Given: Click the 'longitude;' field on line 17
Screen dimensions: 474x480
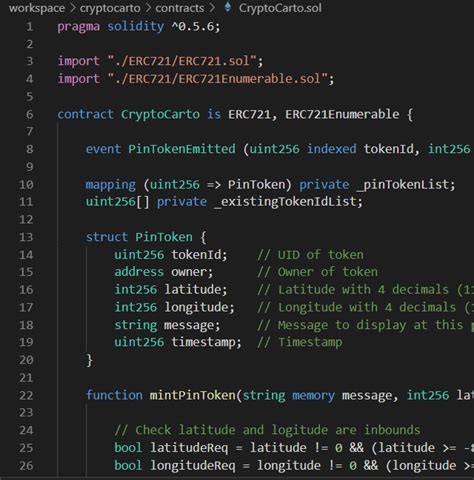Looking at the screenshot, I should point(199,307).
